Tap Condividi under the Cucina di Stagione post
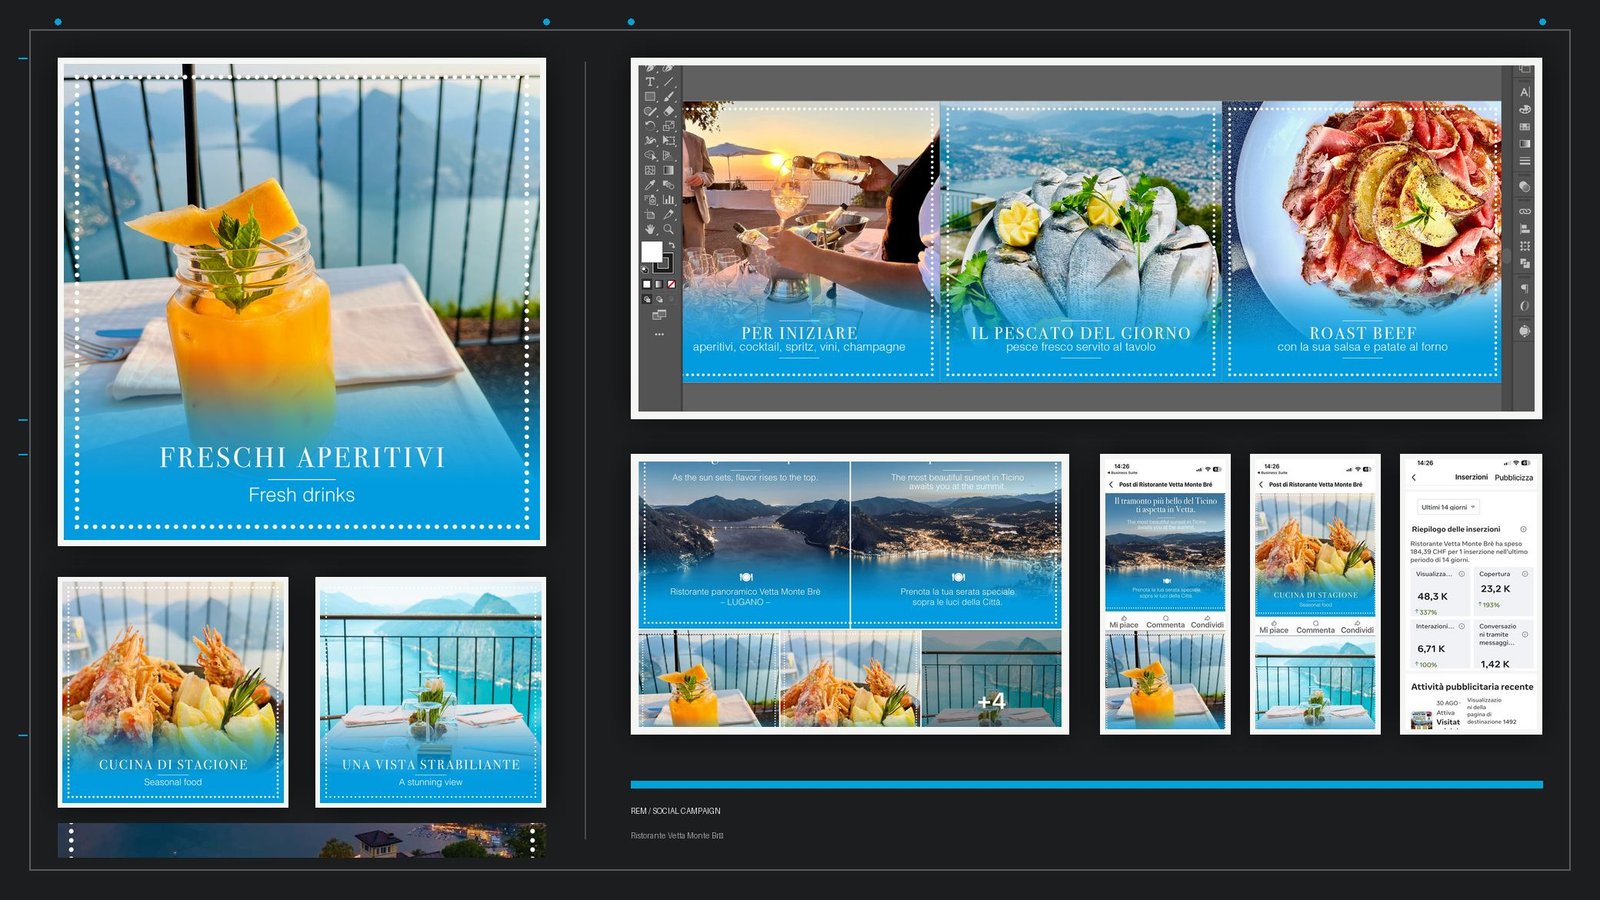 (1357, 627)
